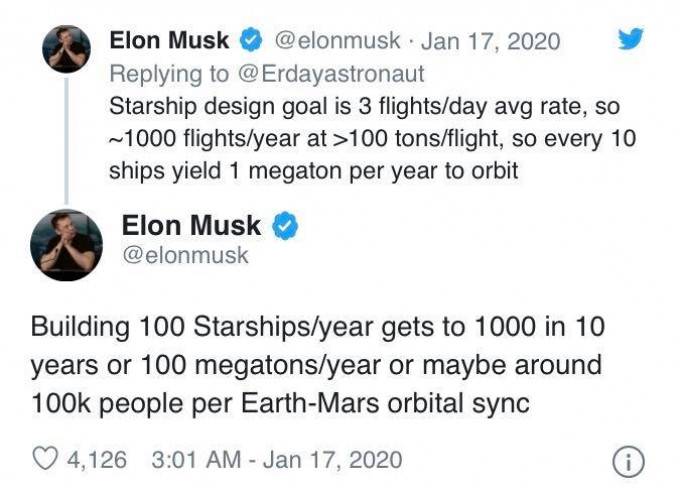This screenshot has width=680, height=488.
Task: Click the large Elon Musk display name
Action: (x=191, y=226)
